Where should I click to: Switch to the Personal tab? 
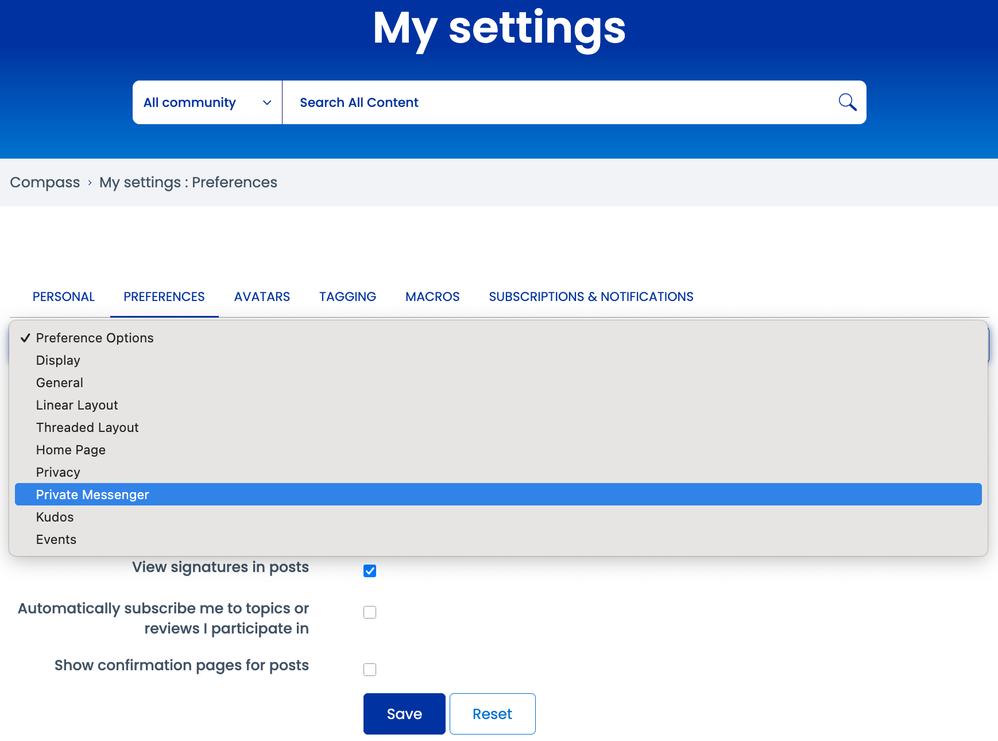pos(63,297)
